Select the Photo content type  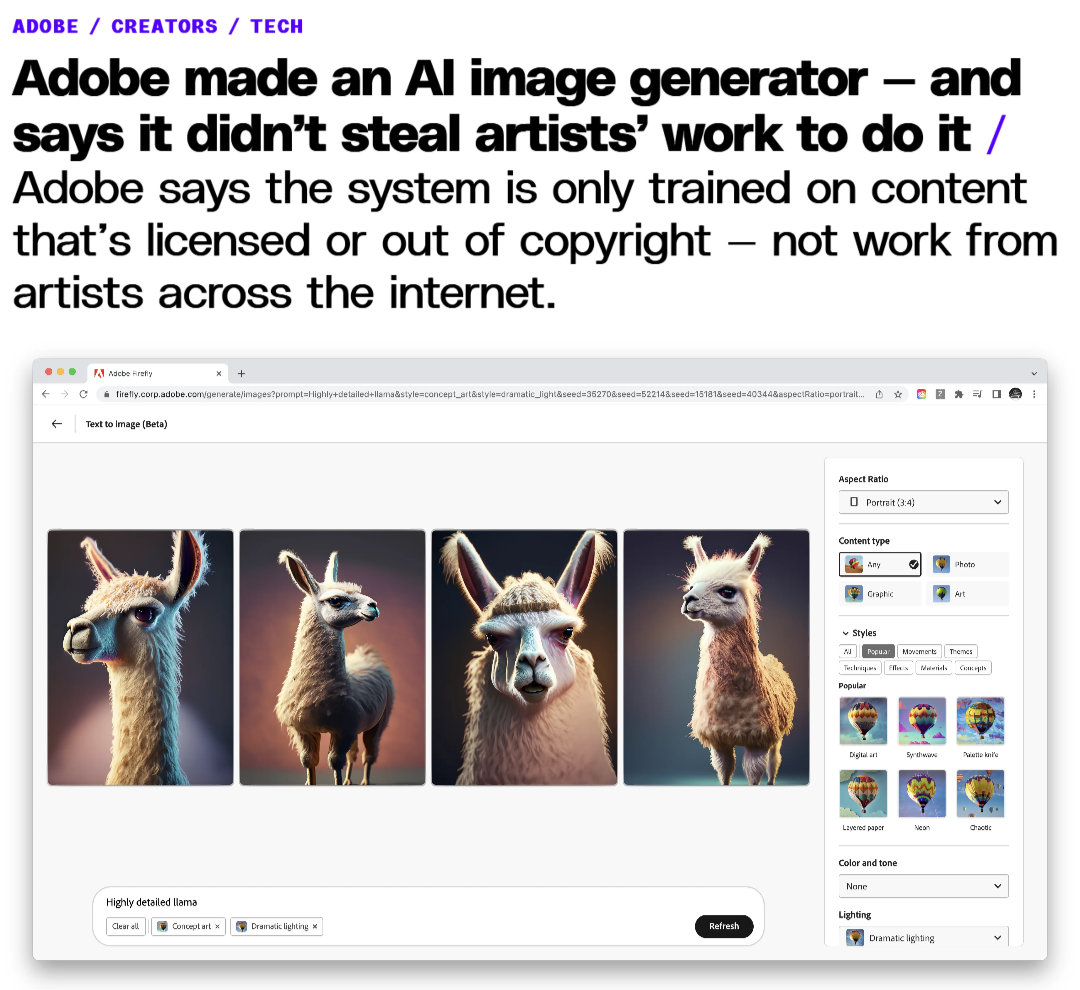click(x=968, y=564)
